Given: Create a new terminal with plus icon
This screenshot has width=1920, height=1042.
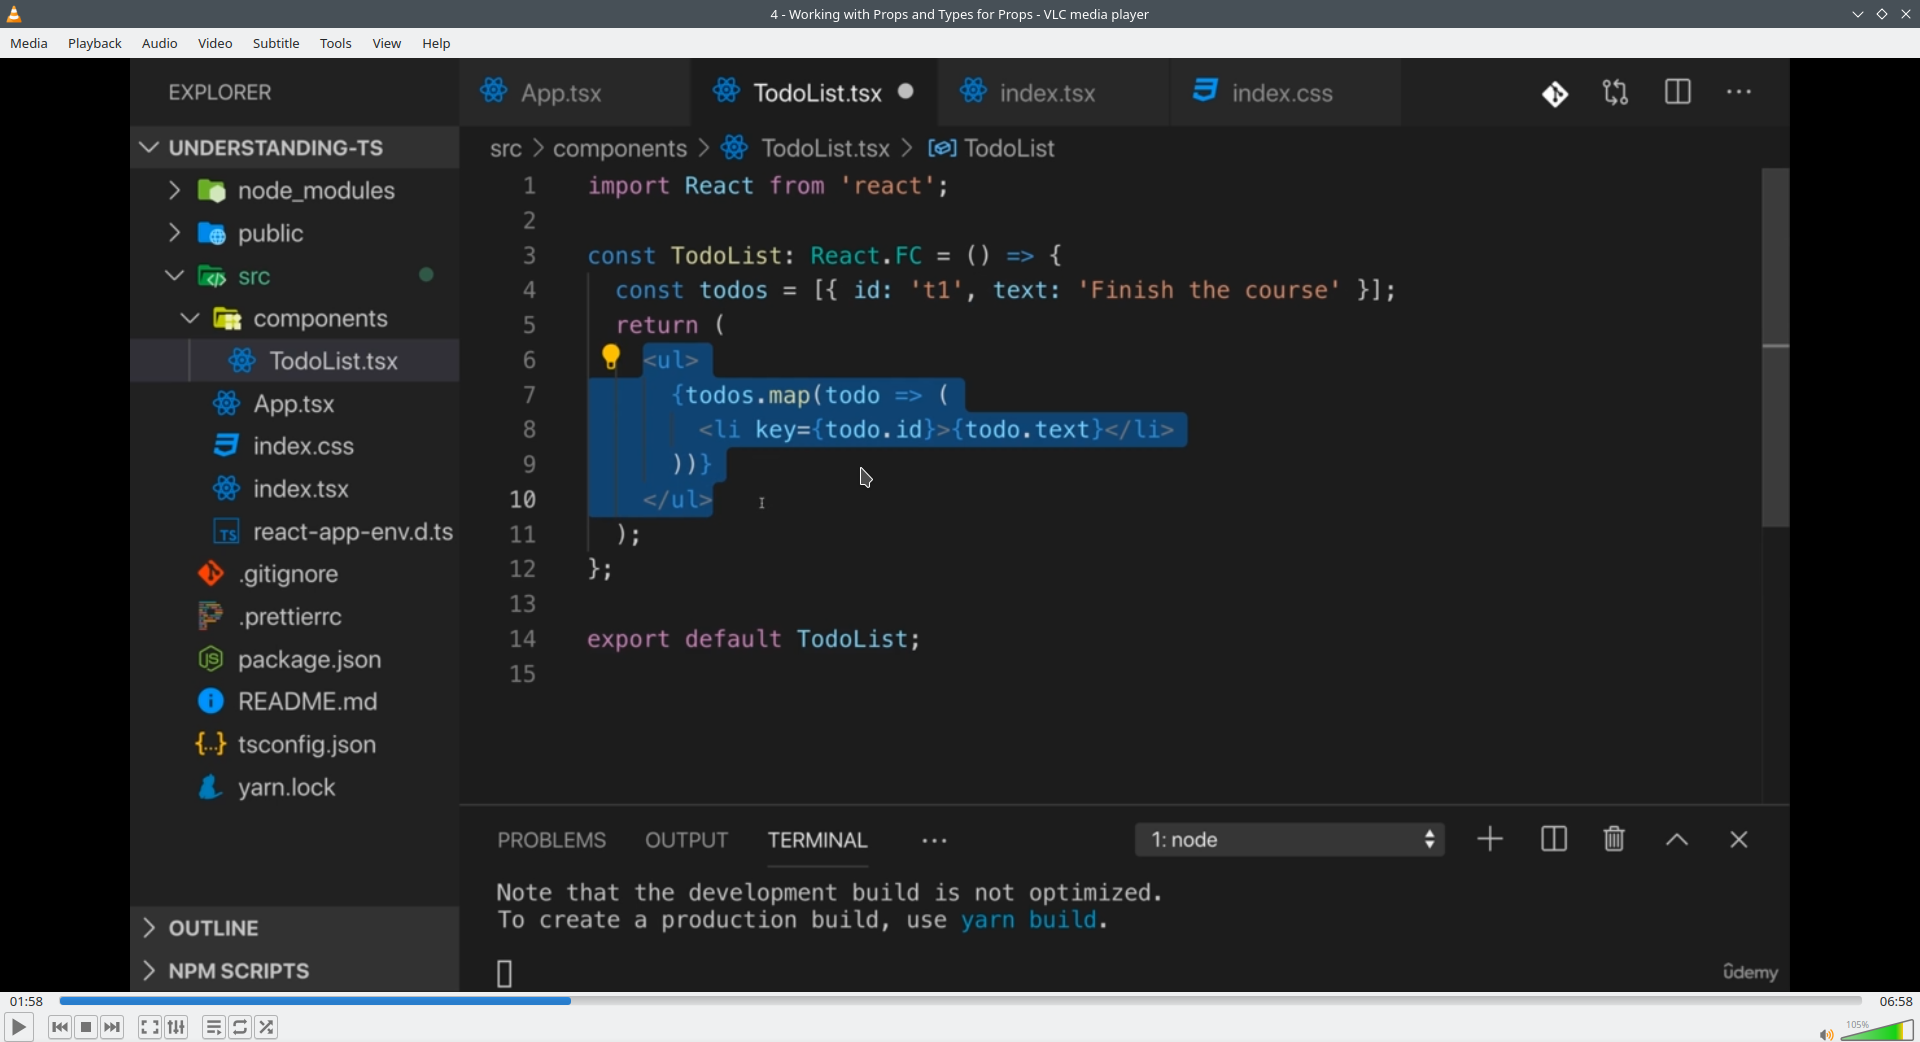Looking at the screenshot, I should (1490, 839).
